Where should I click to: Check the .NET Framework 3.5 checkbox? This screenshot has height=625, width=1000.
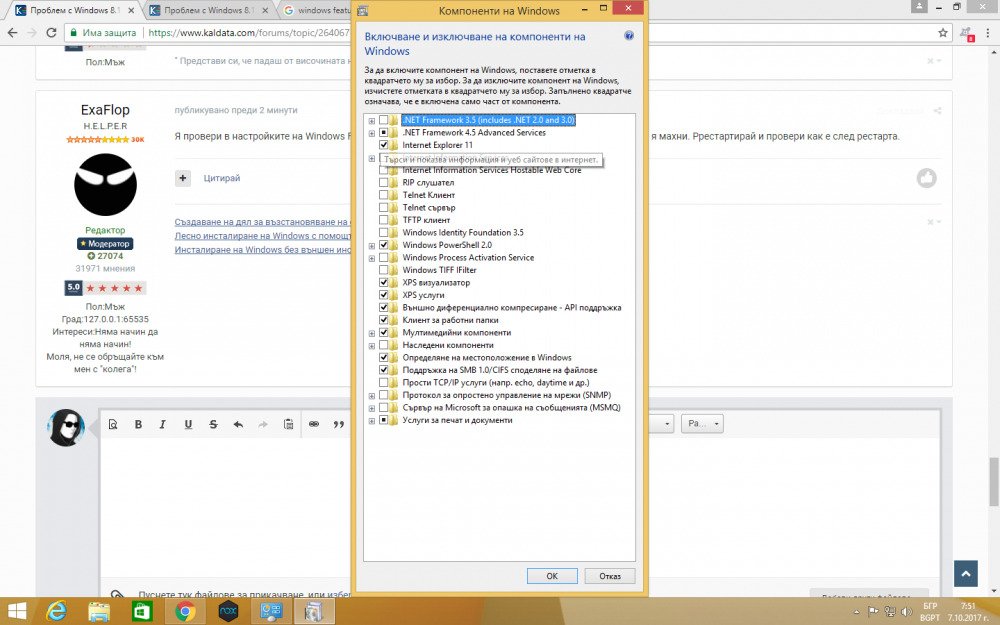(383, 120)
